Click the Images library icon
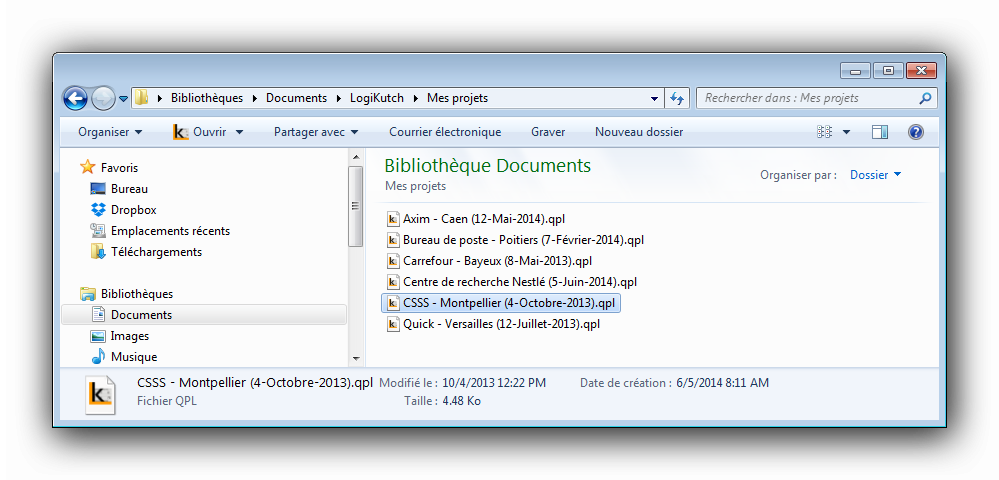The image size is (999, 480). pyautogui.click(x=97, y=336)
